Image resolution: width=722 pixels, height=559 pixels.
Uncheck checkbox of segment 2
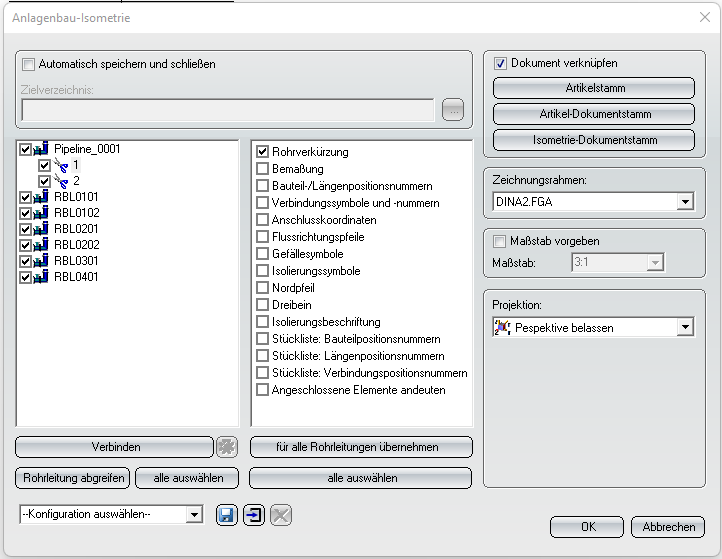pyautogui.click(x=45, y=181)
